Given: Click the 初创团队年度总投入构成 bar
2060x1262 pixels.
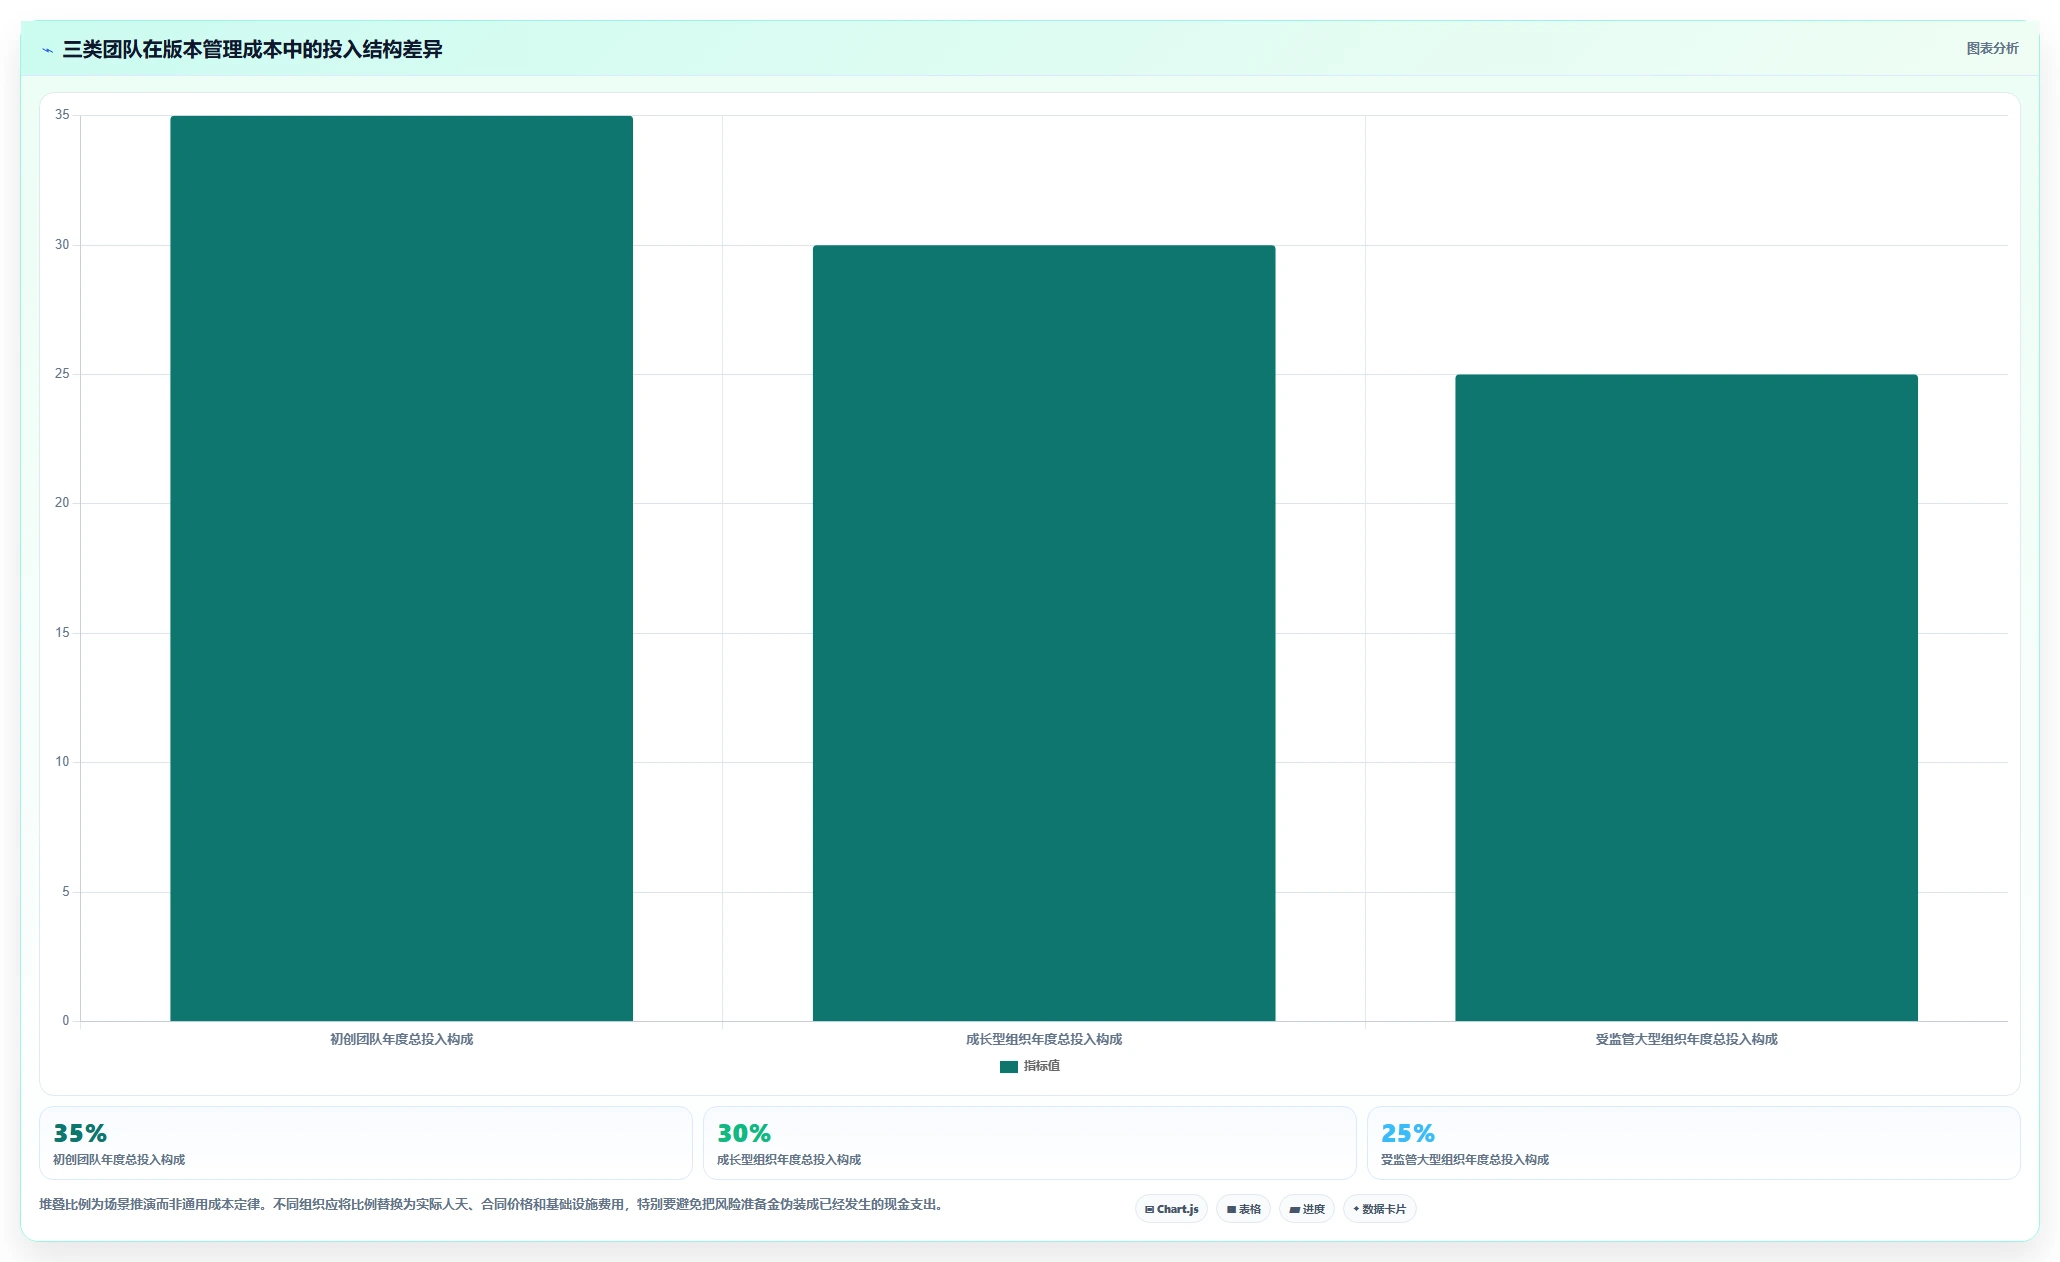Looking at the screenshot, I should coord(401,568).
